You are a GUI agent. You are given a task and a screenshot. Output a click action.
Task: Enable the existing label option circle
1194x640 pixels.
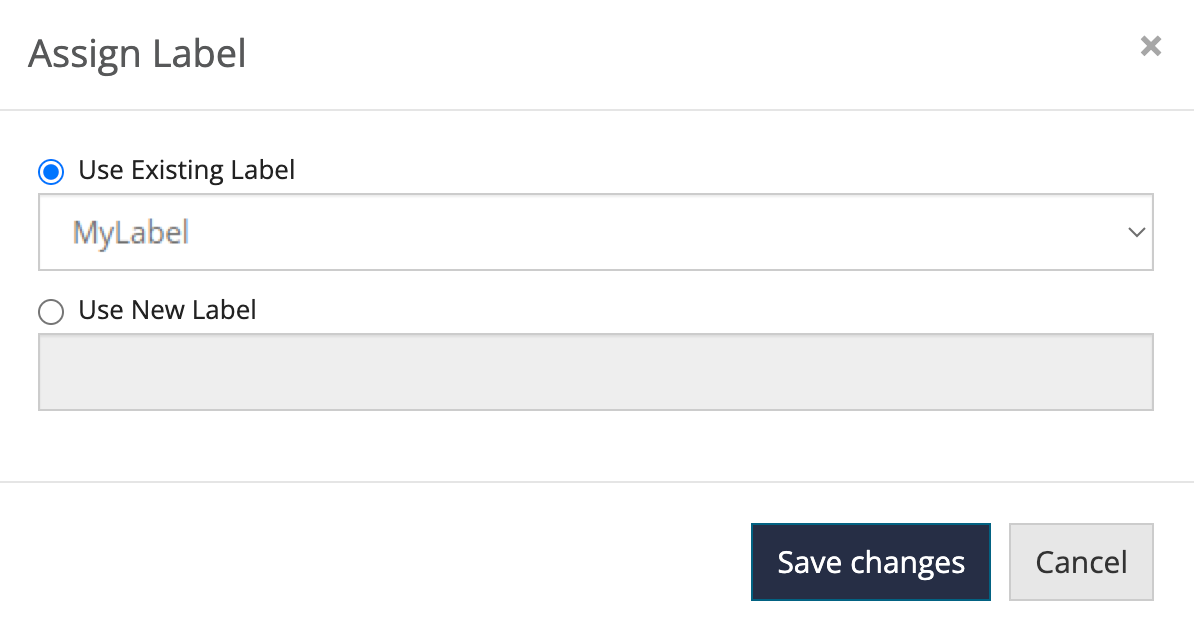(x=50, y=172)
